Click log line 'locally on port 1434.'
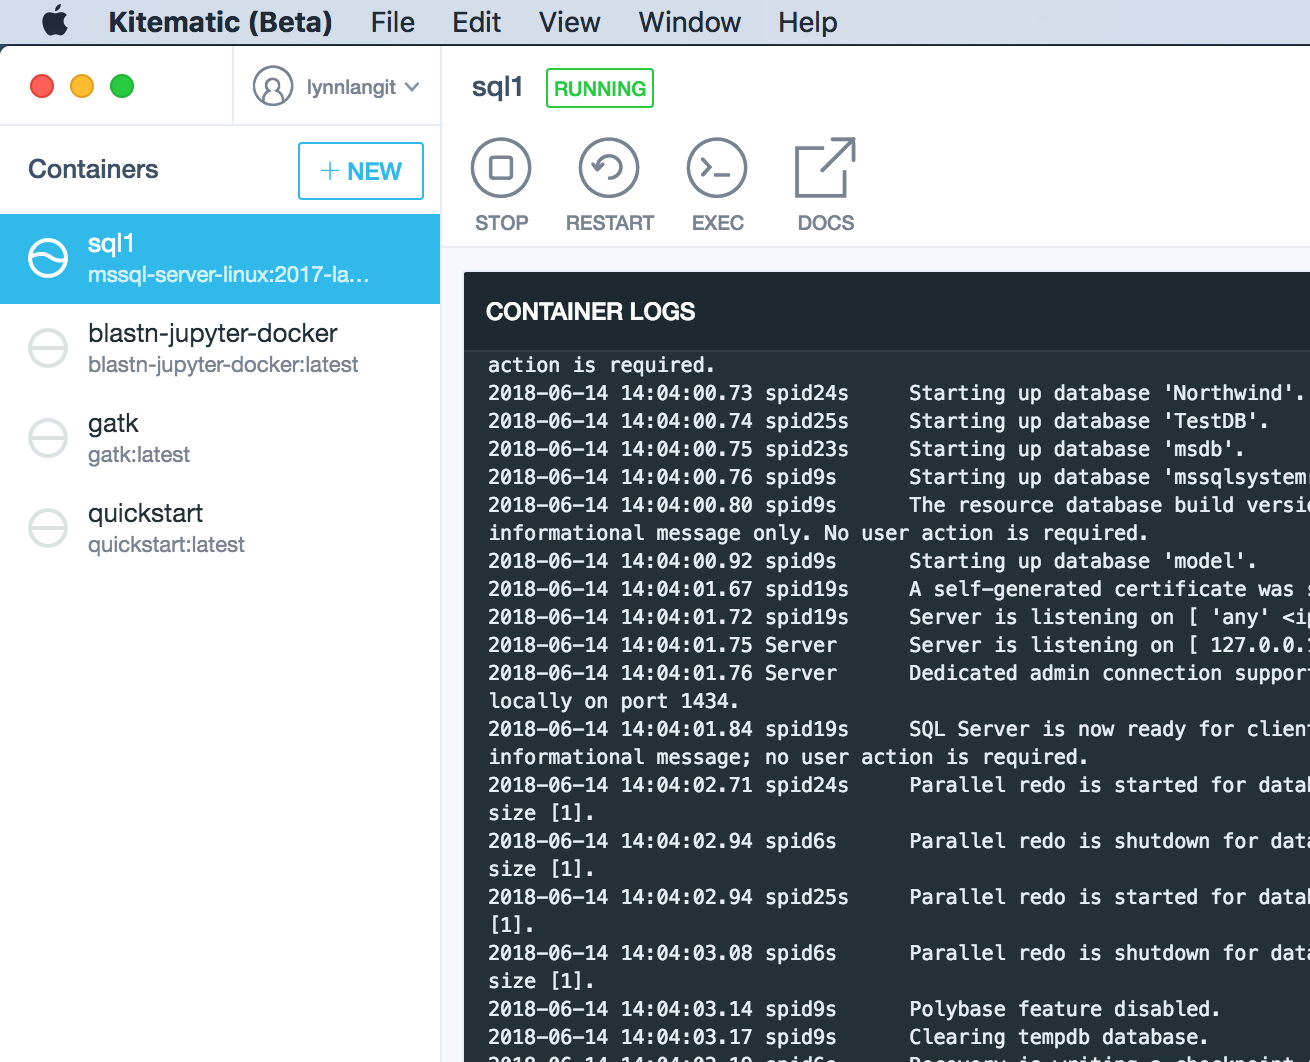 (613, 701)
